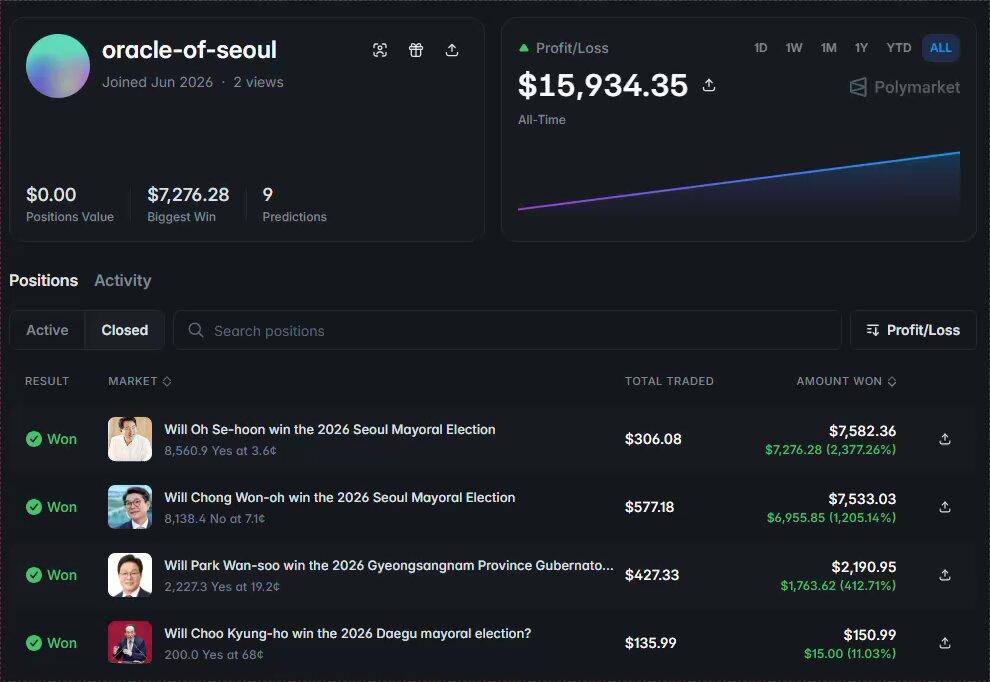Open the Activity tab
The width and height of the screenshot is (990, 682).
122,280
